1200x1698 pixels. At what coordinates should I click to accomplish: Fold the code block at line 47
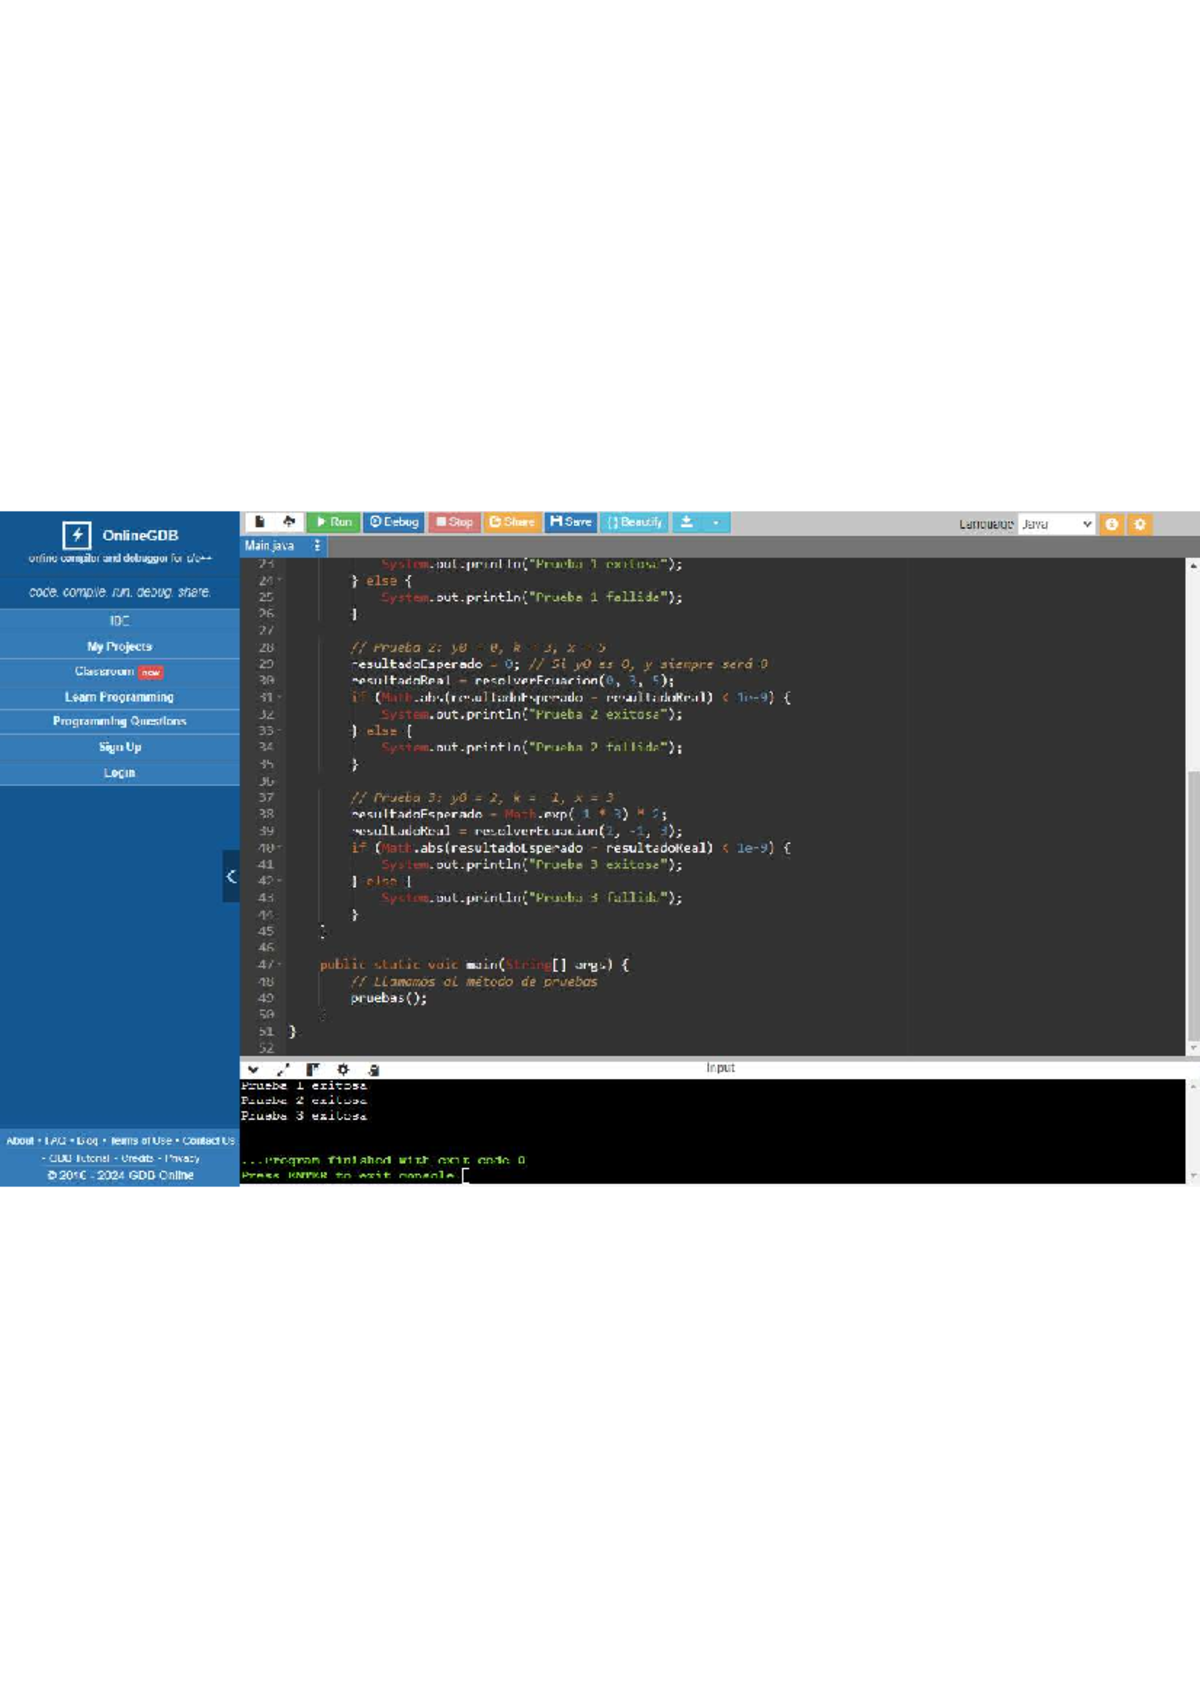[280, 965]
